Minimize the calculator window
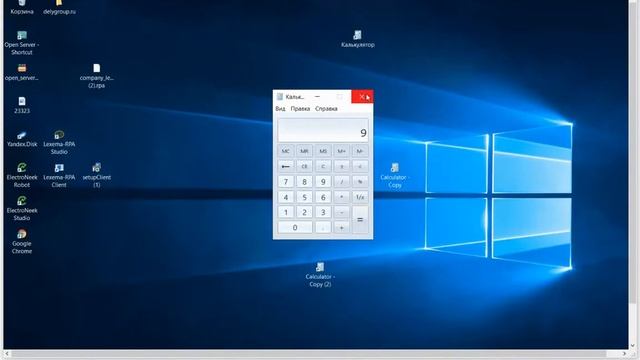 click(317, 97)
